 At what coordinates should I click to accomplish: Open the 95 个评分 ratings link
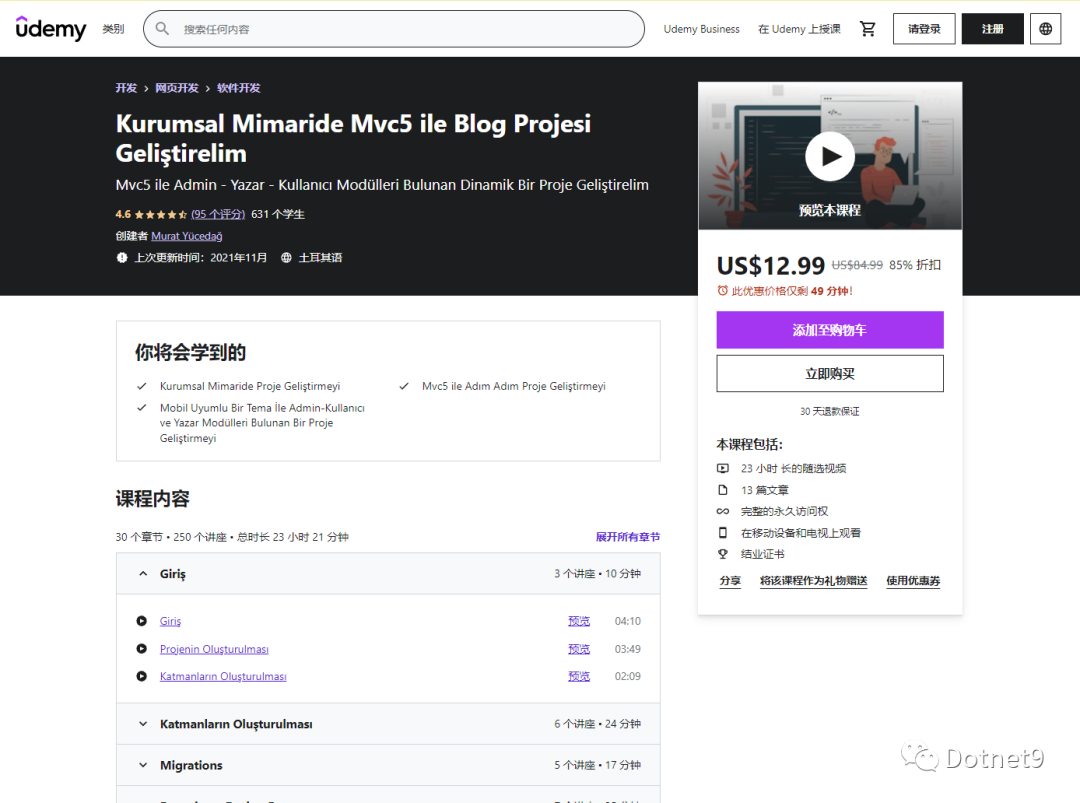coord(218,214)
